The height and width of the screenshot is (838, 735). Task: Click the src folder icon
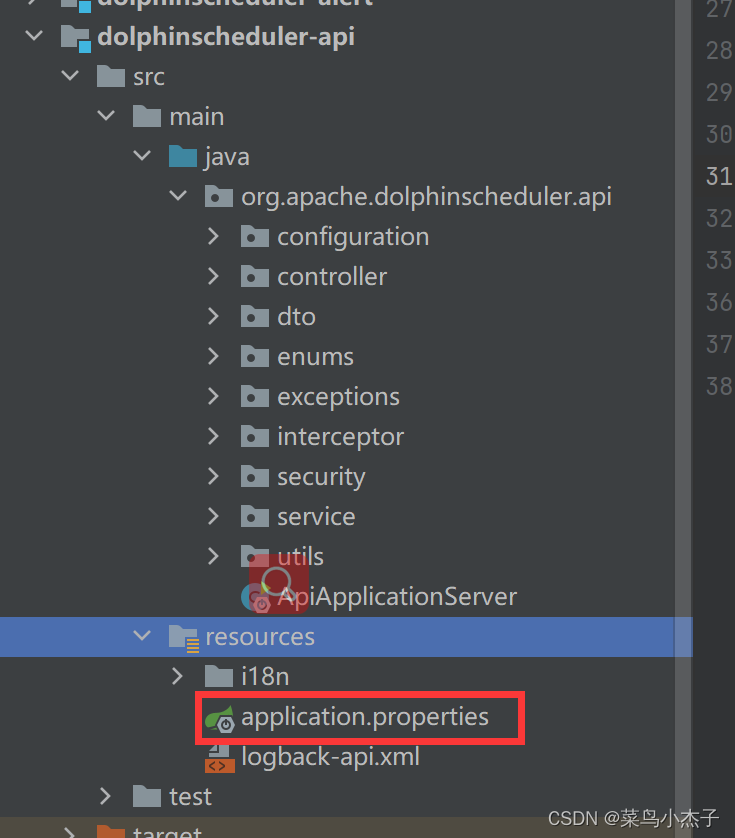[111, 76]
